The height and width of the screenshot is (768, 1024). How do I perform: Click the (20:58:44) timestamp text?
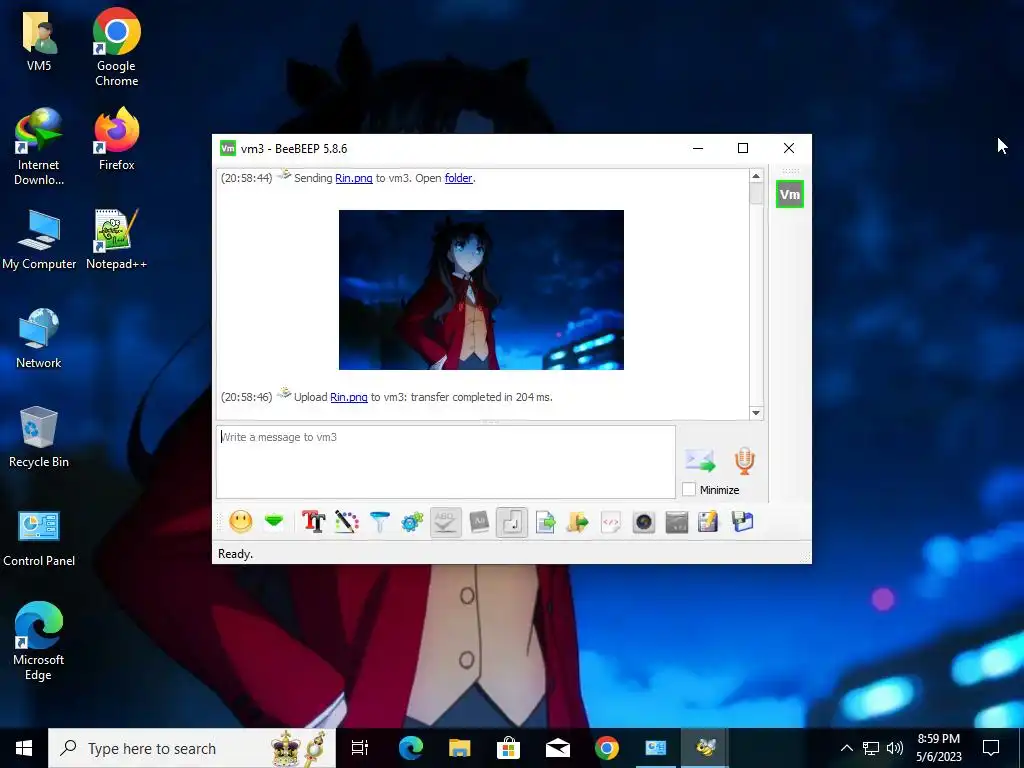click(246, 178)
